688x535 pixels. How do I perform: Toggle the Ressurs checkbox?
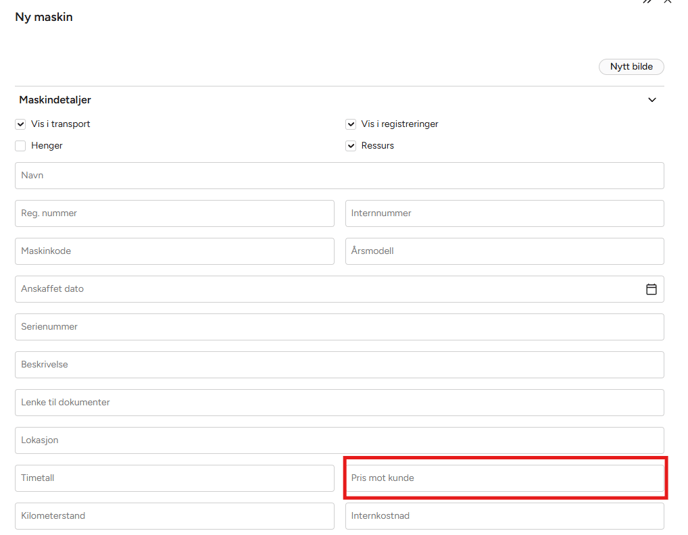point(351,146)
